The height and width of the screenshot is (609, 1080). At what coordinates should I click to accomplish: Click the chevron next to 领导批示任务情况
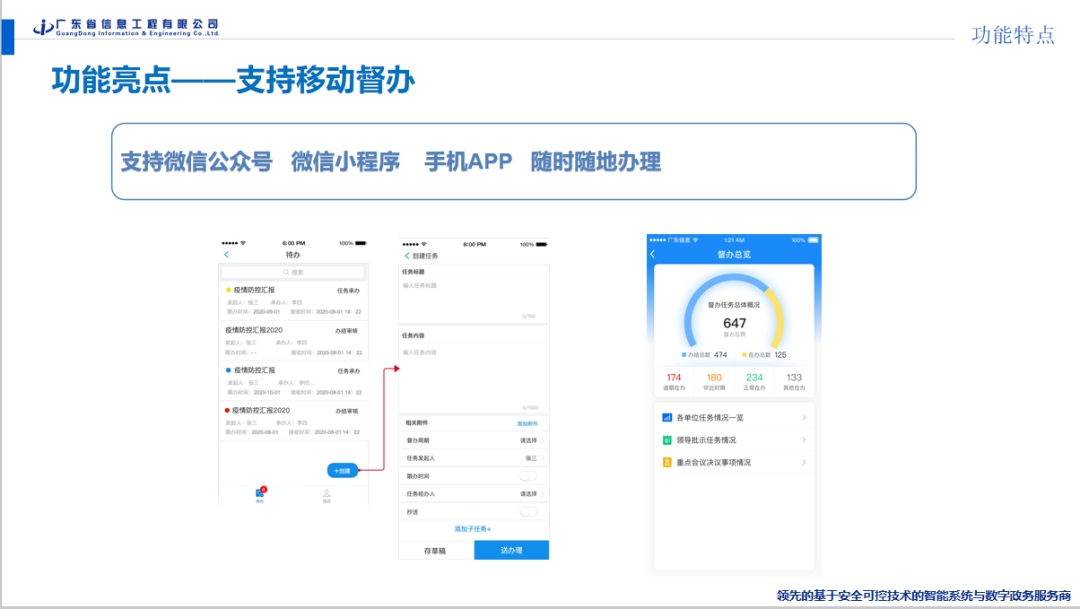pyautogui.click(x=804, y=439)
